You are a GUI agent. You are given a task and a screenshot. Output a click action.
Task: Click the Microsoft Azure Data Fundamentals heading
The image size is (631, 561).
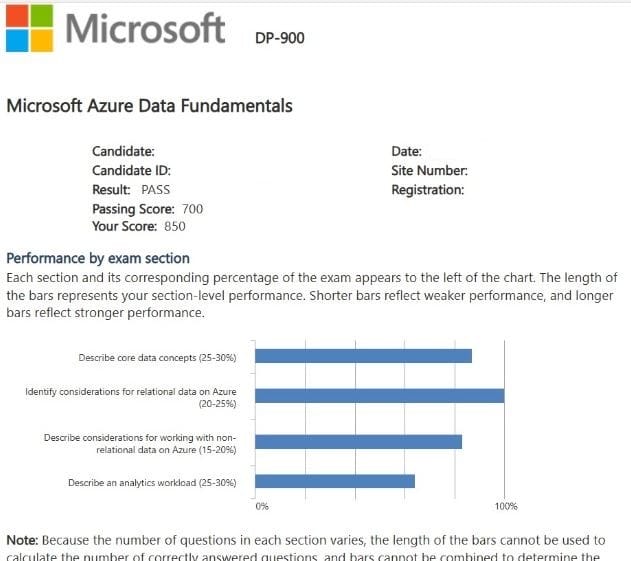pos(149,105)
